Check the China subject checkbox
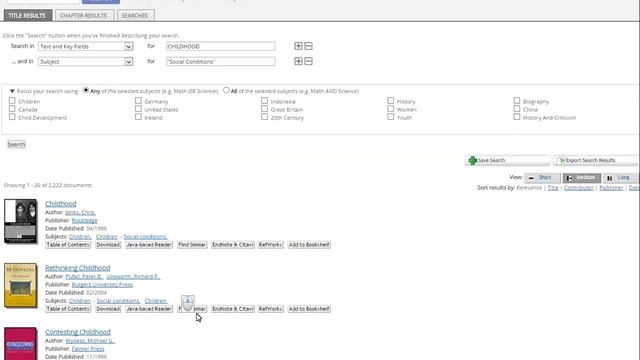 point(517,109)
